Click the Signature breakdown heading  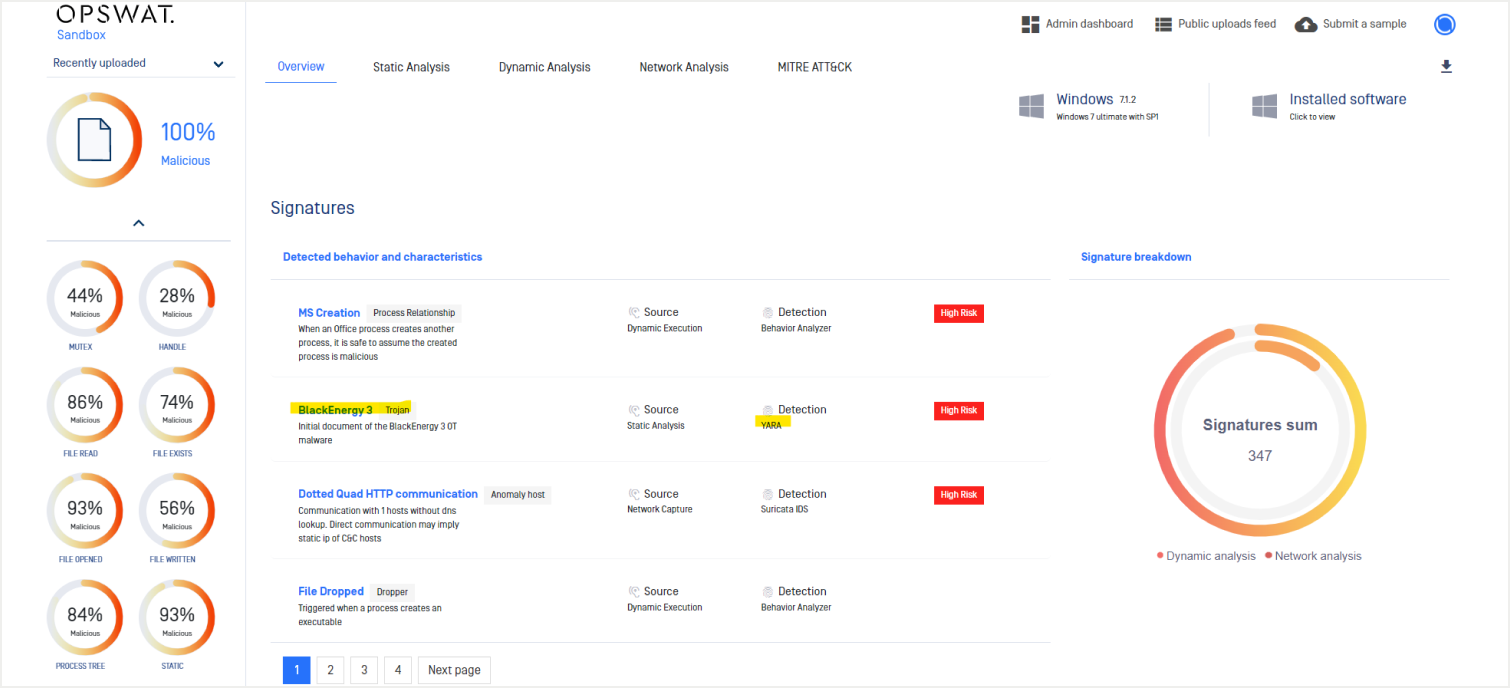[1136, 257]
